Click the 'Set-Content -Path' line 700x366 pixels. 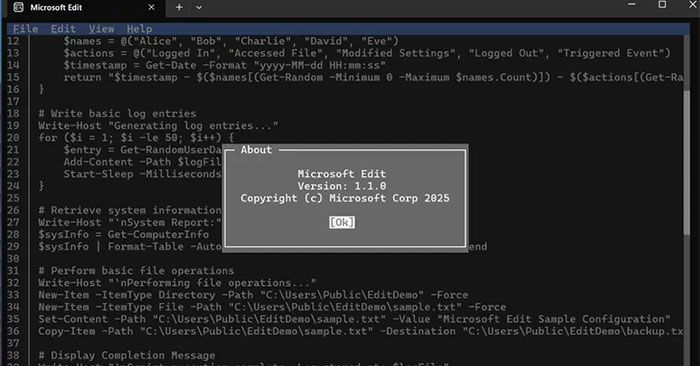coord(354,319)
